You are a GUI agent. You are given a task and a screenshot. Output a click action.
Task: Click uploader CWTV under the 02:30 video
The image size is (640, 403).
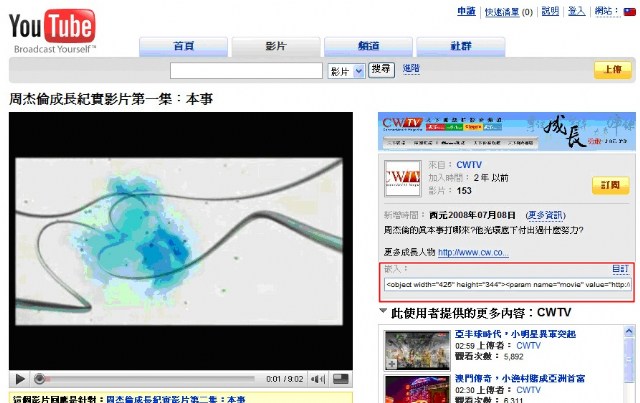pos(528,390)
